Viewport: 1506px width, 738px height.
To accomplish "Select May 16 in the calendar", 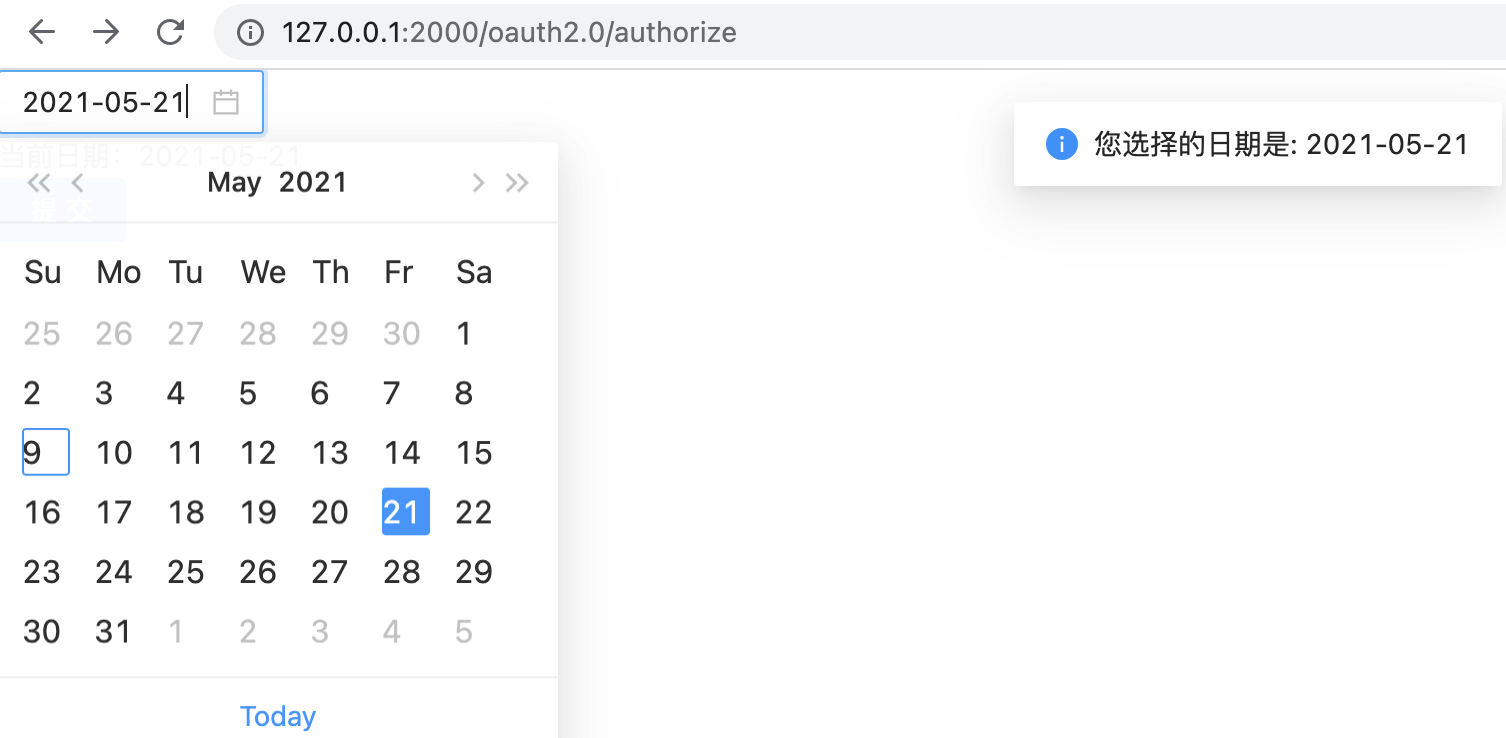I will (42, 513).
